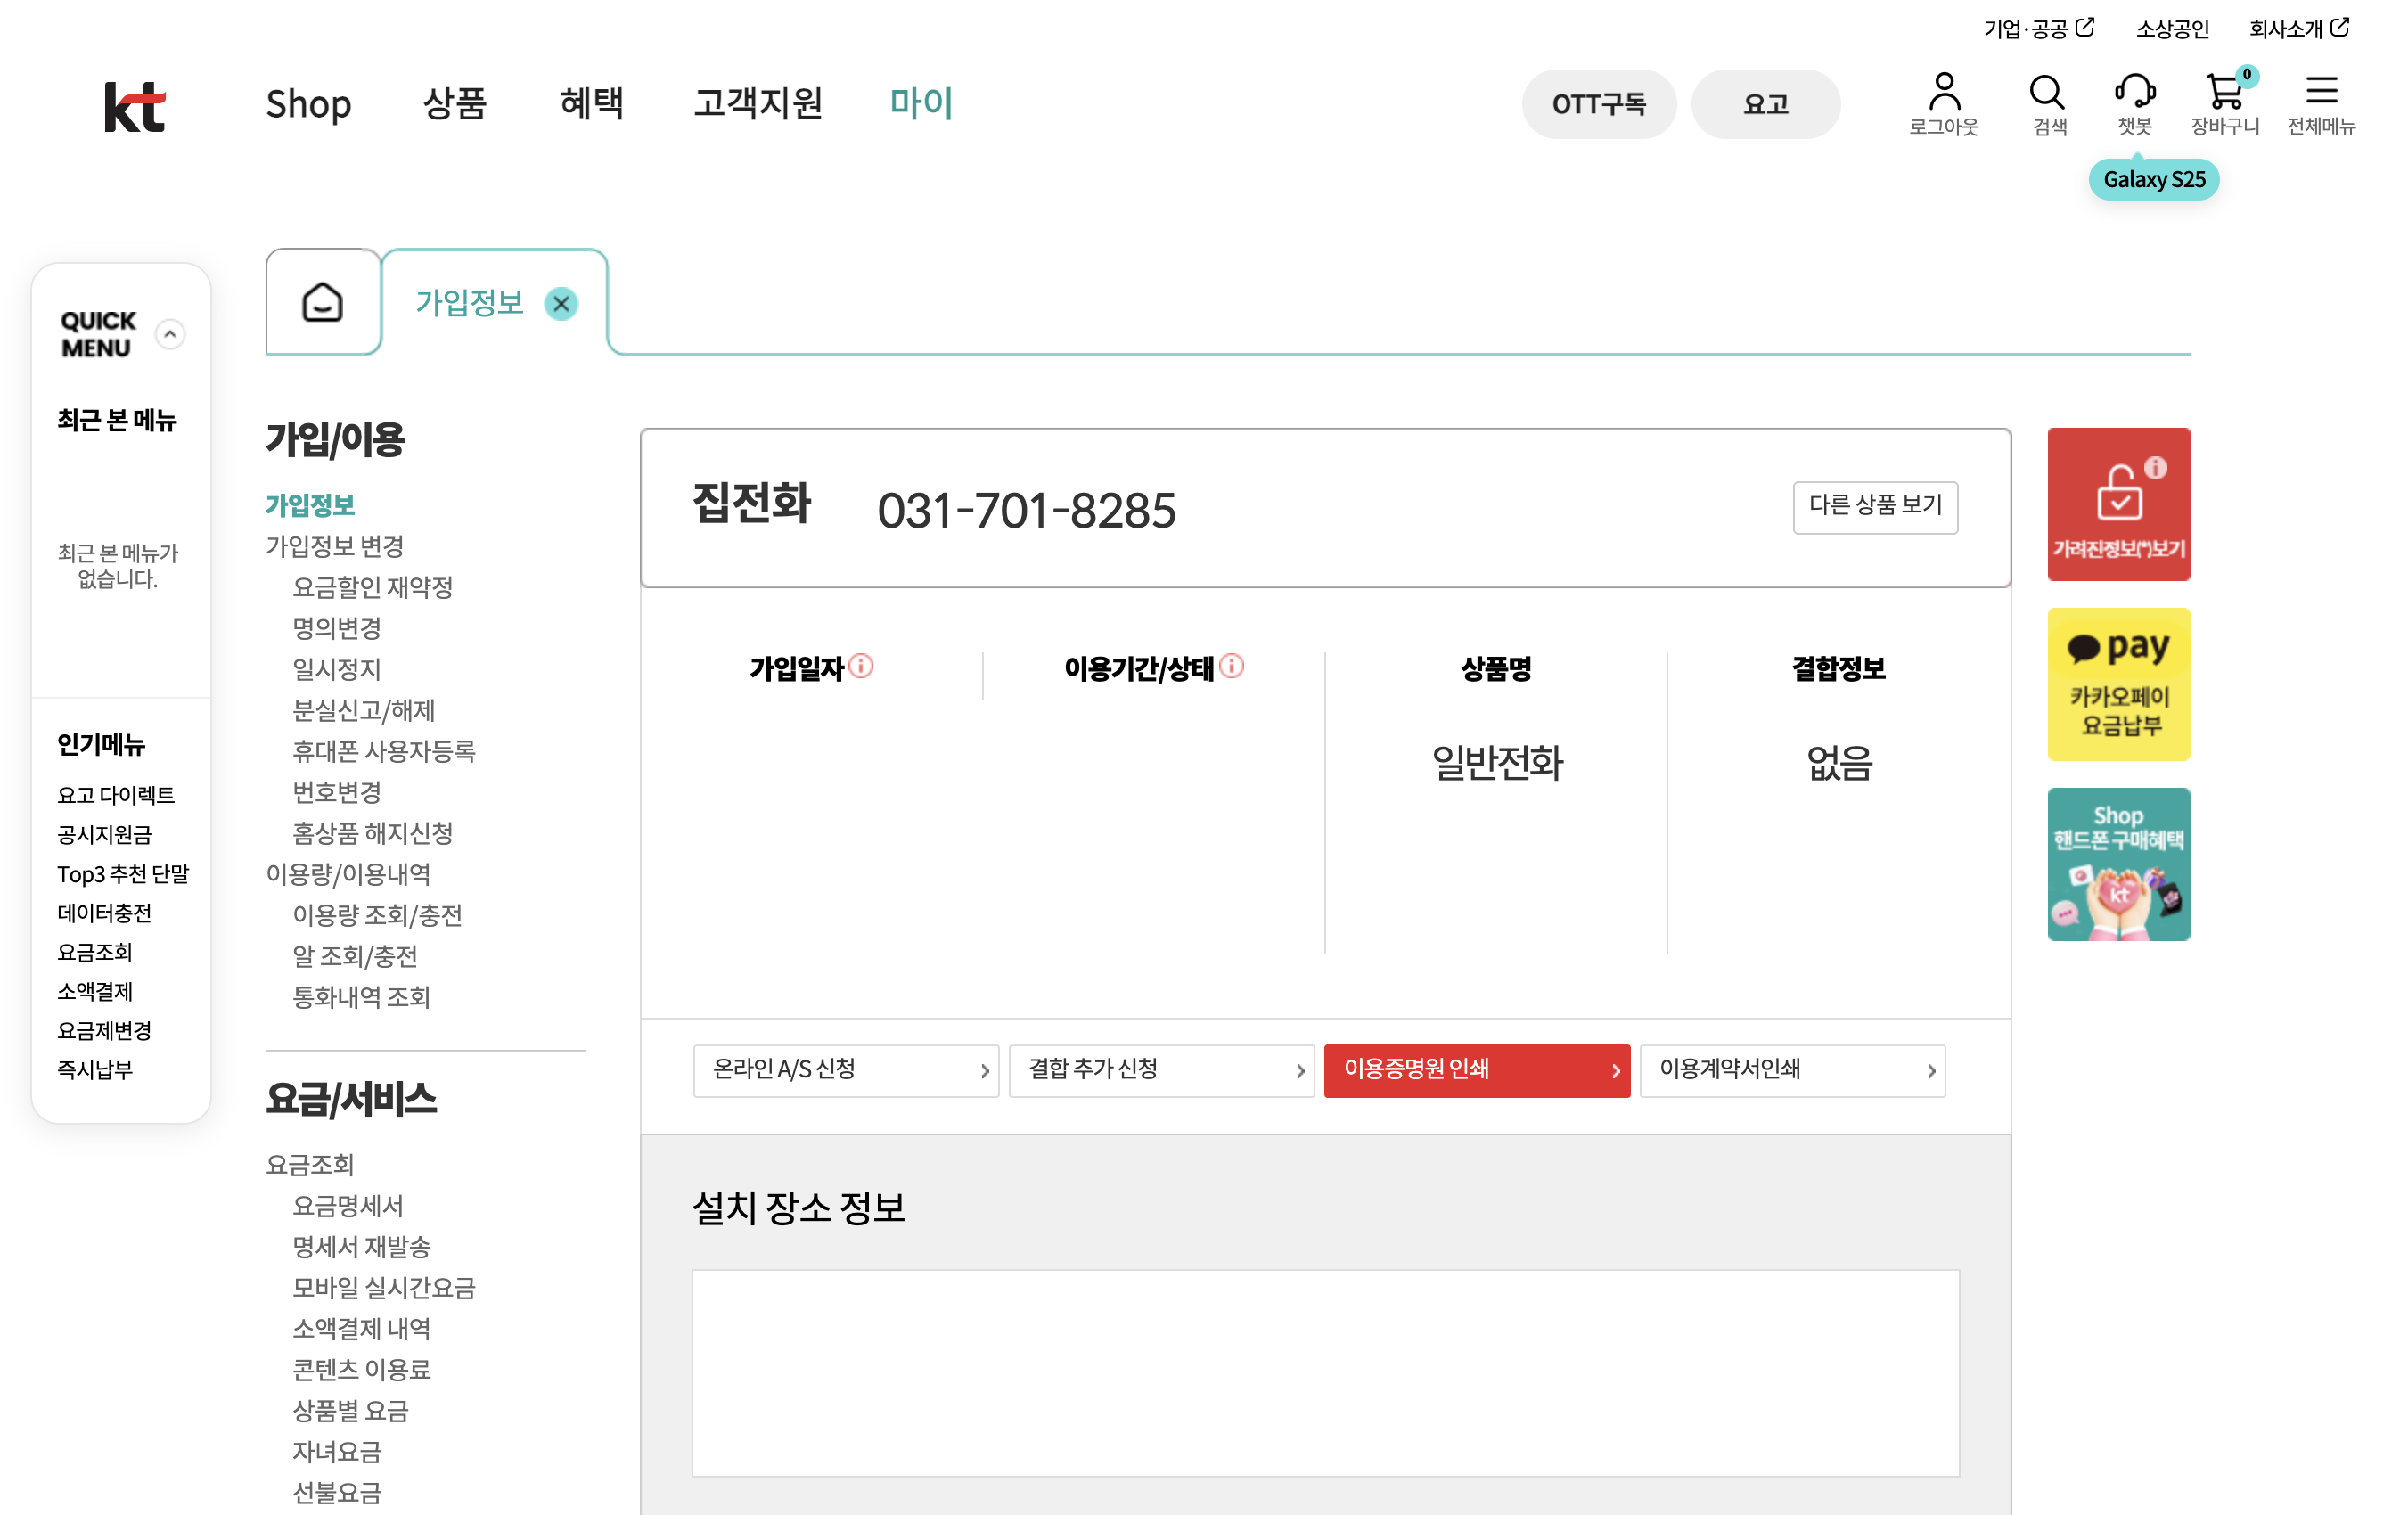
Task: Open 요금조회 under 요금/서비스
Action: pos(310,1165)
